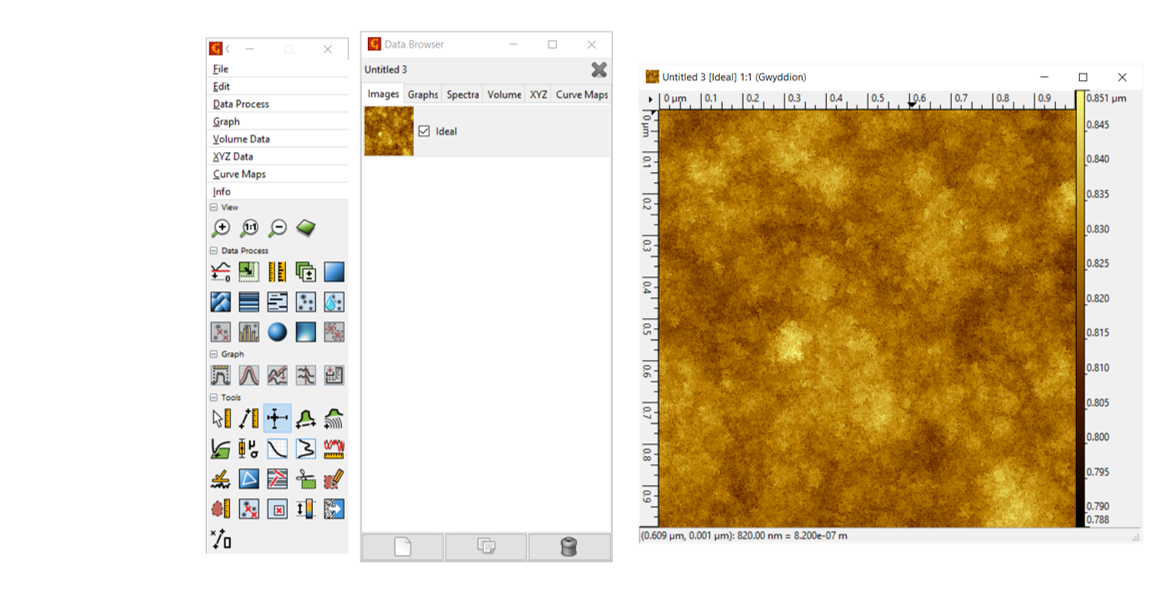
Task: Open the 3D view of data
Action: coord(306,229)
